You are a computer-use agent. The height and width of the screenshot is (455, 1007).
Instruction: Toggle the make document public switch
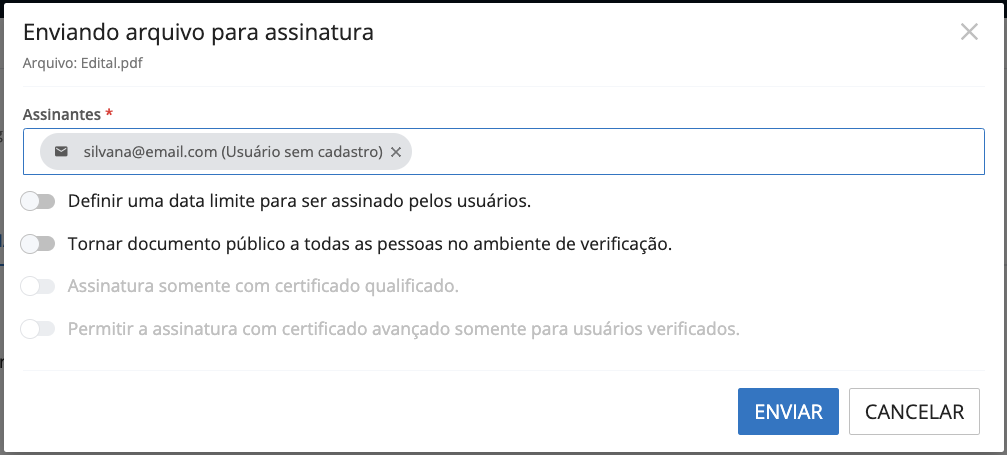click(38, 243)
